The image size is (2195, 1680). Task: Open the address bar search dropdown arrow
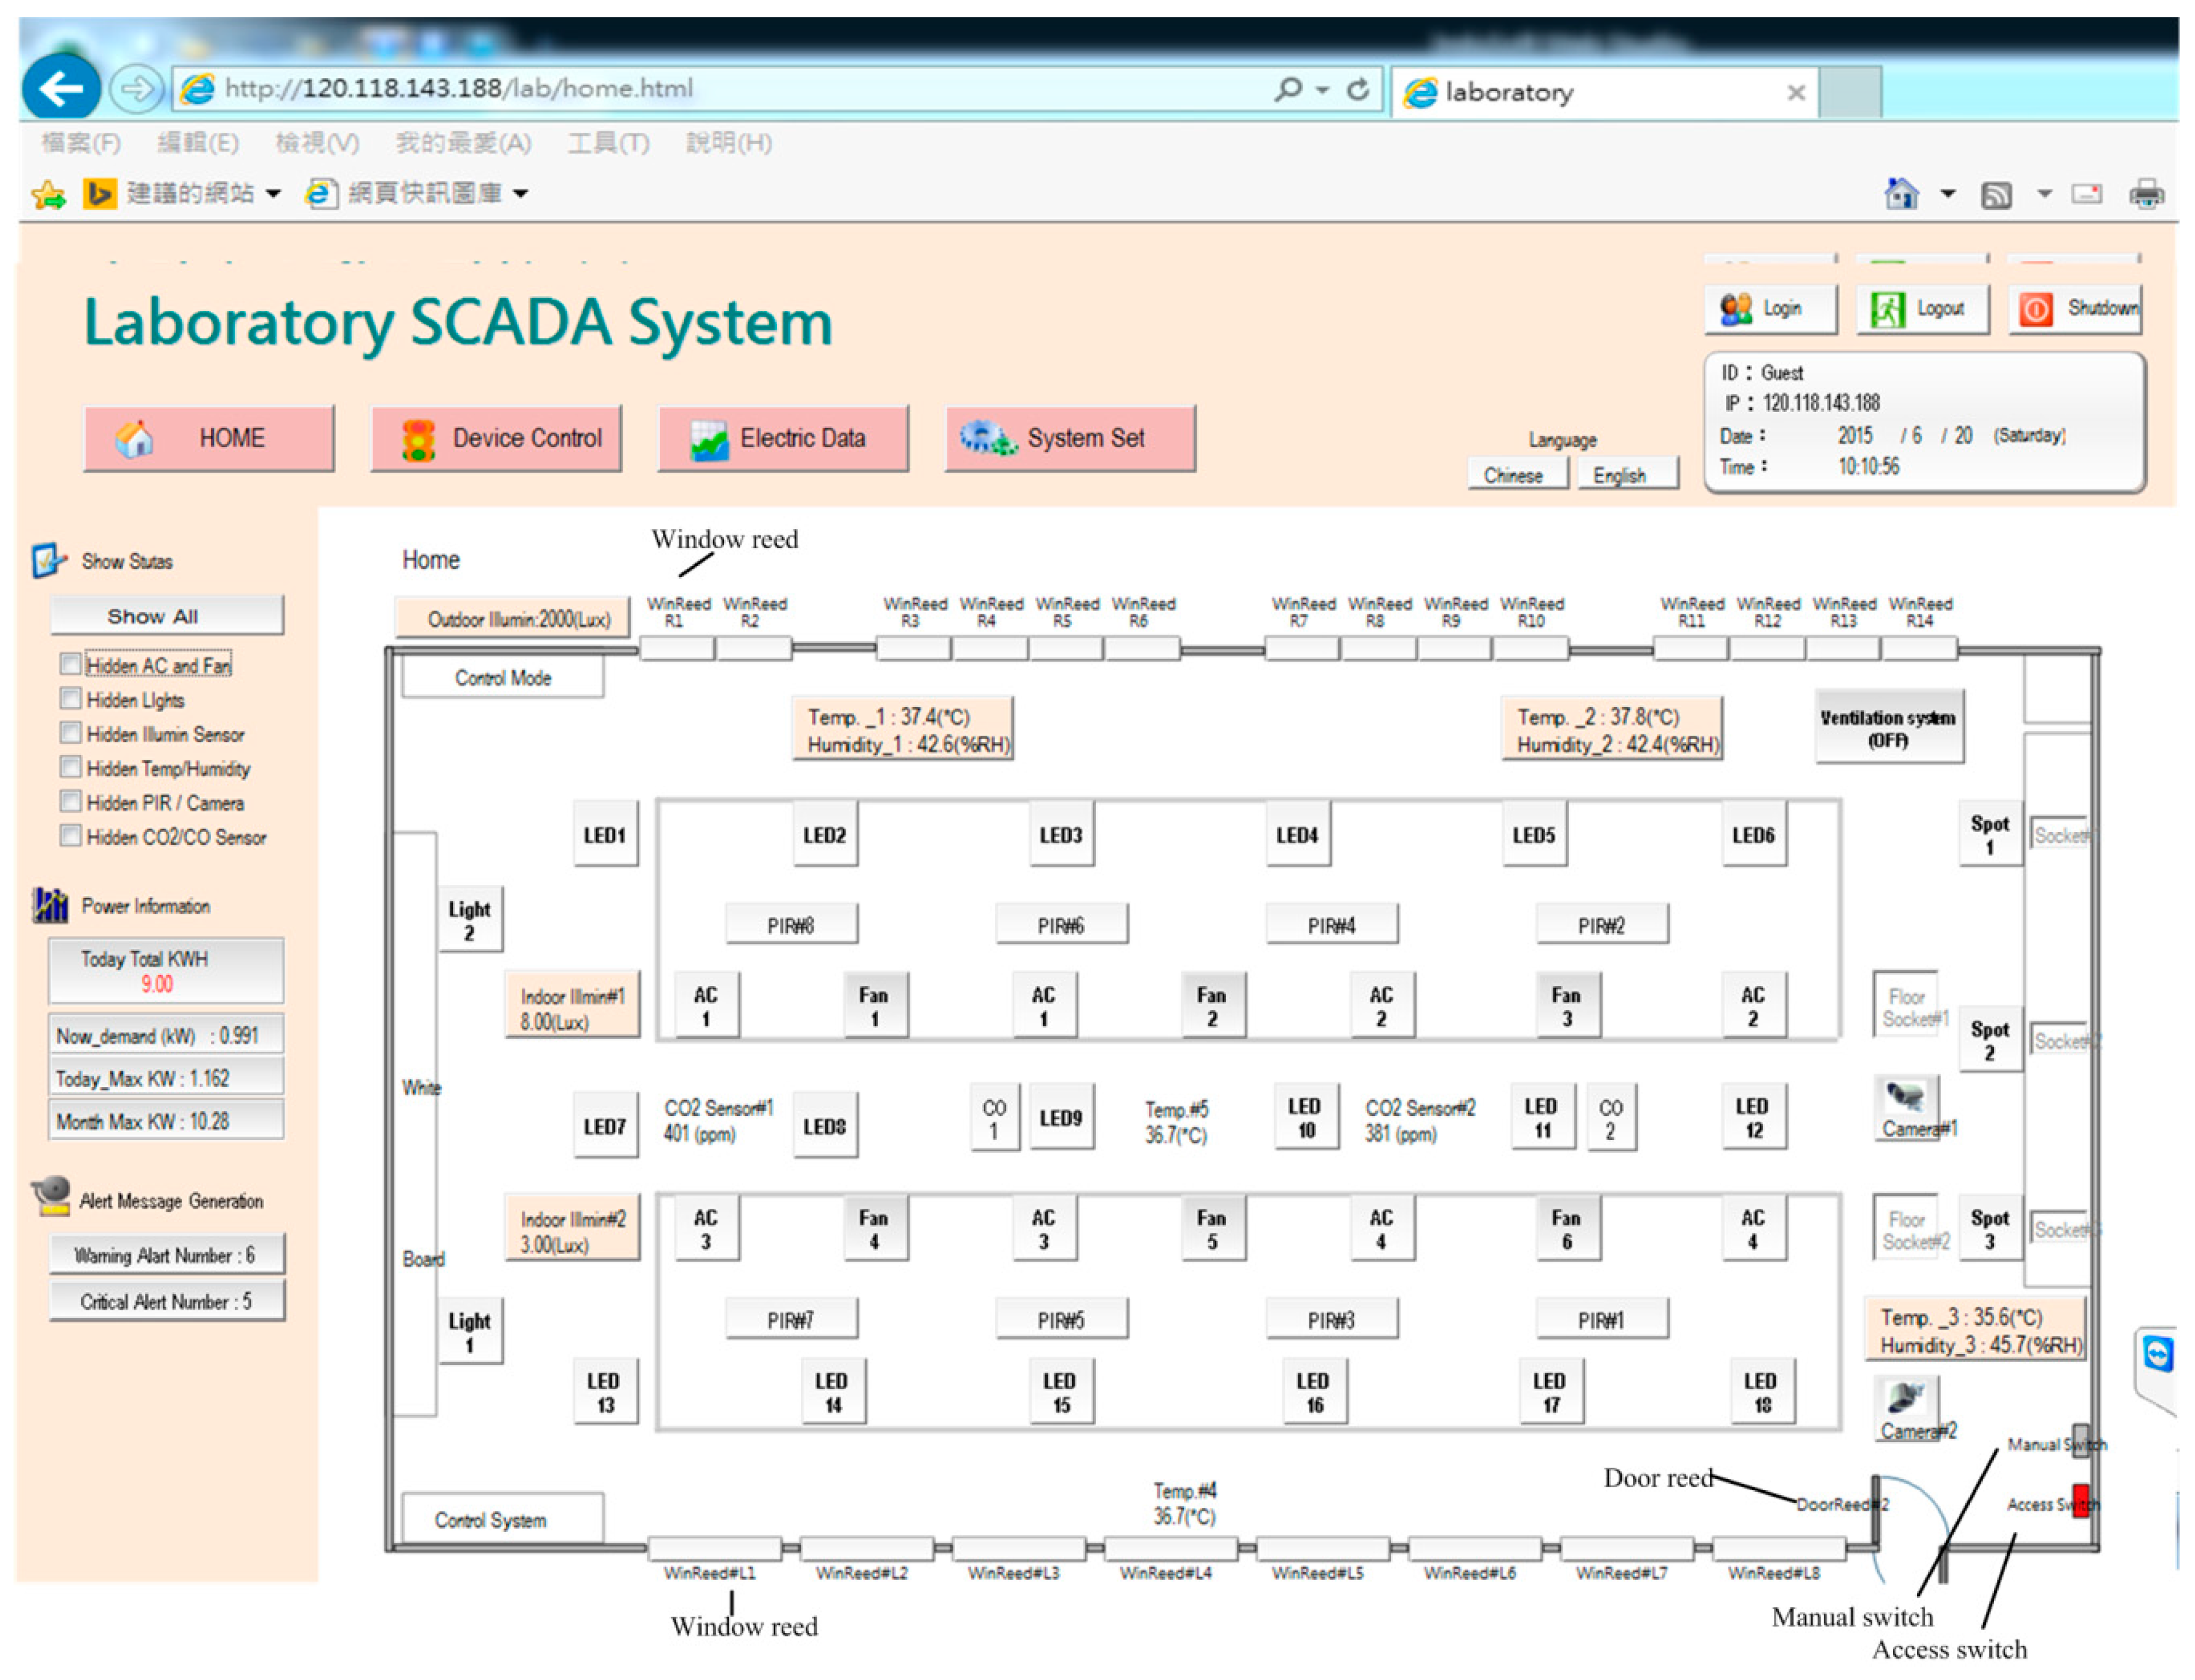(x=1322, y=89)
